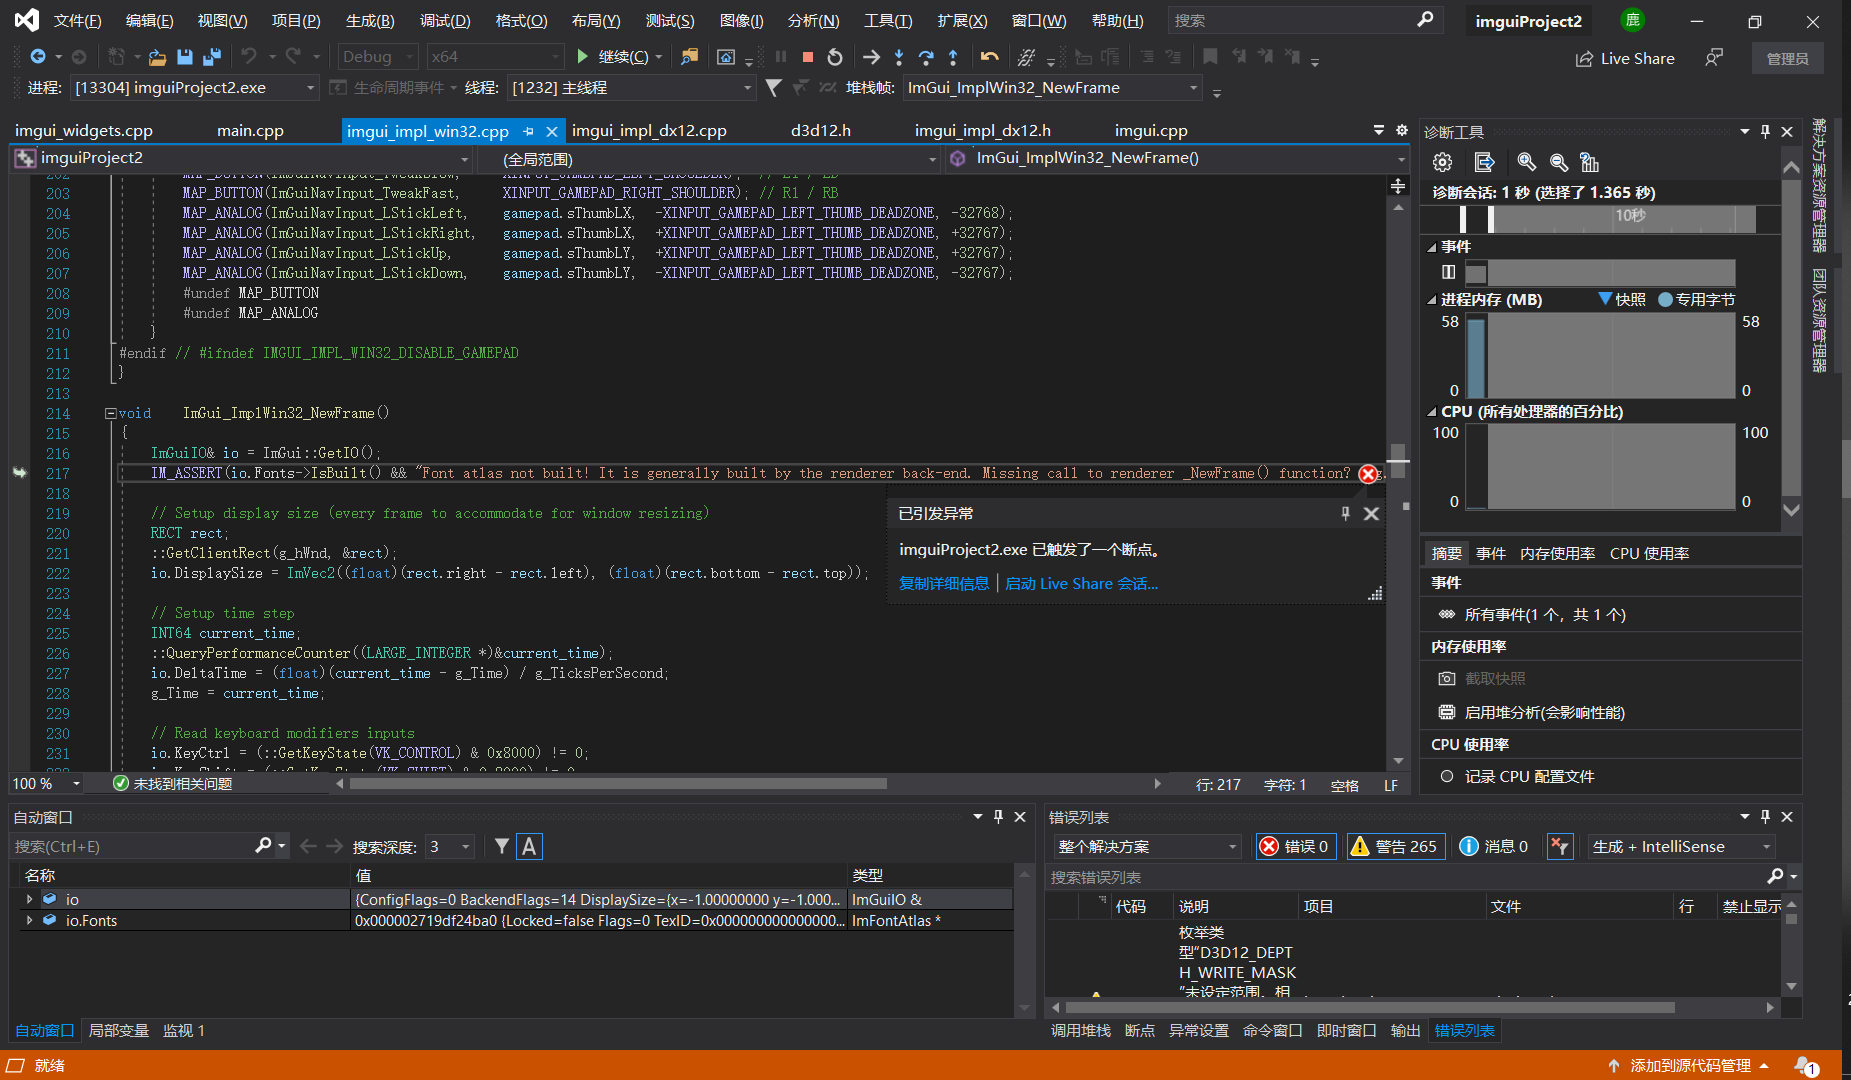Open the x64 platform dropdown
Viewport: 1851px width, 1080px height.
click(x=494, y=56)
